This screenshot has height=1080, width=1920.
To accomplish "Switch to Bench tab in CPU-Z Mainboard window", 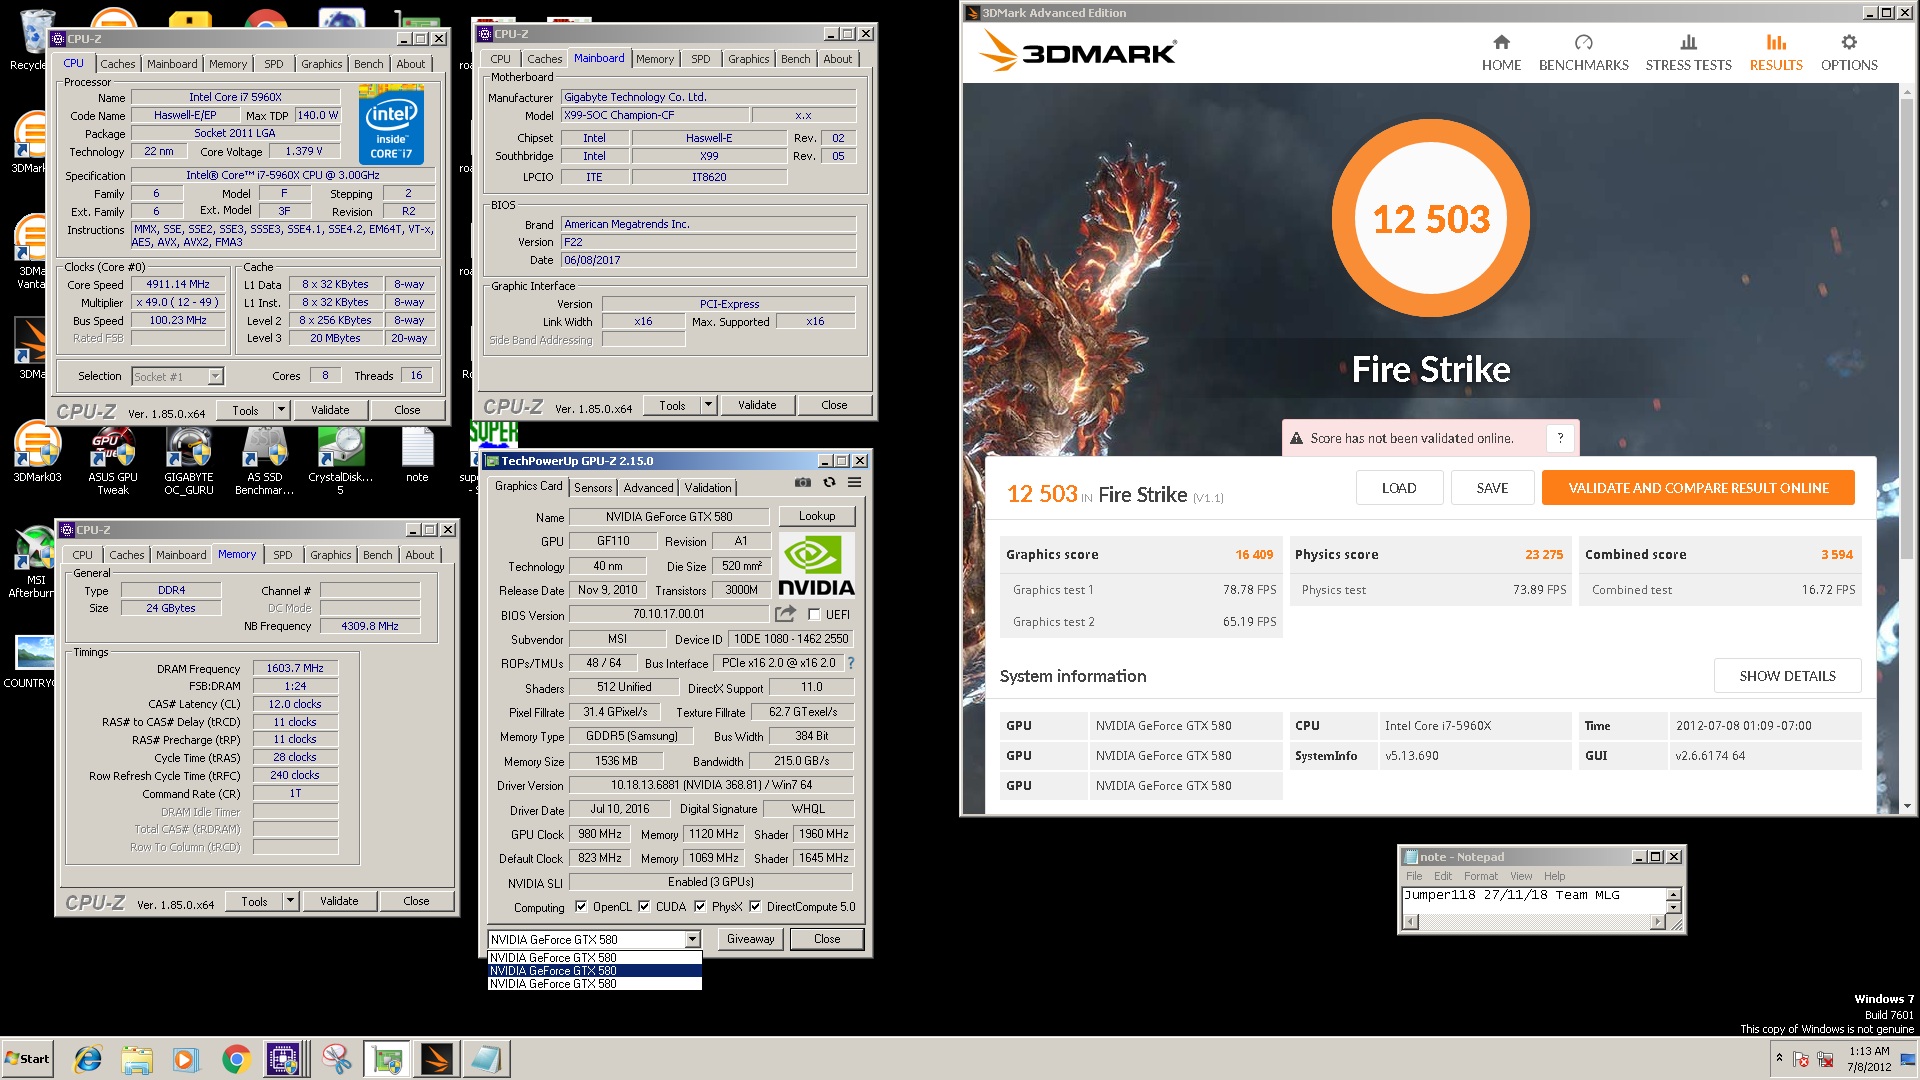I will click(x=796, y=59).
